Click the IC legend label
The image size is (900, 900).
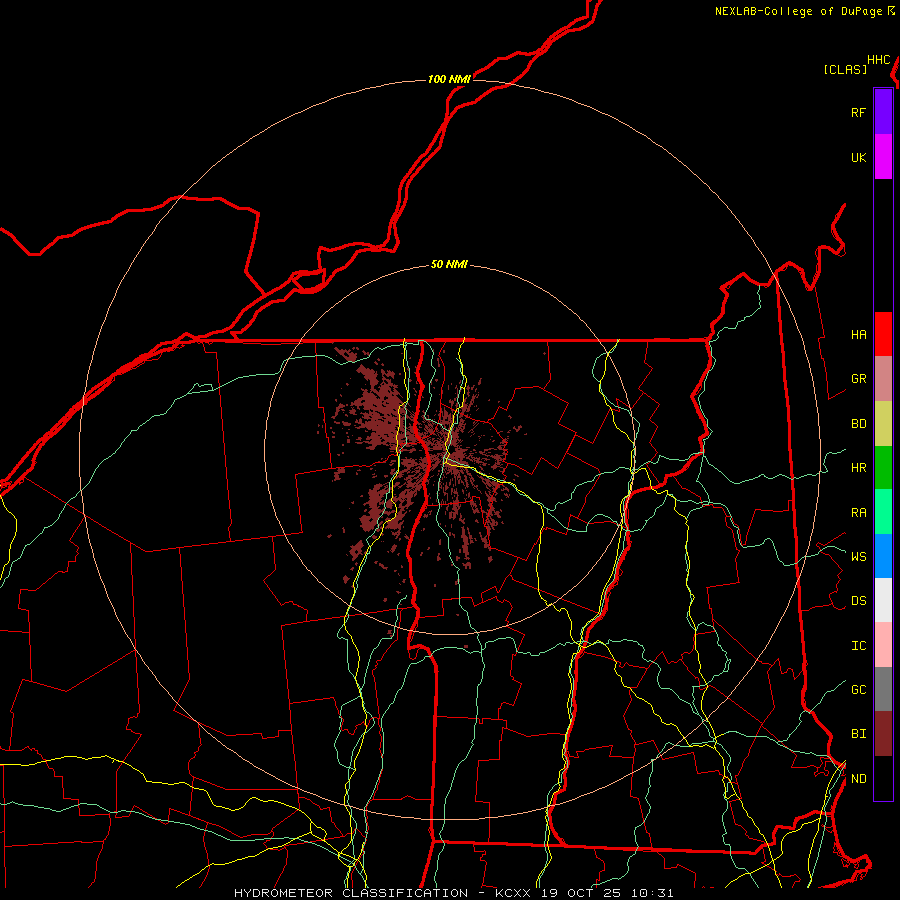[858, 646]
